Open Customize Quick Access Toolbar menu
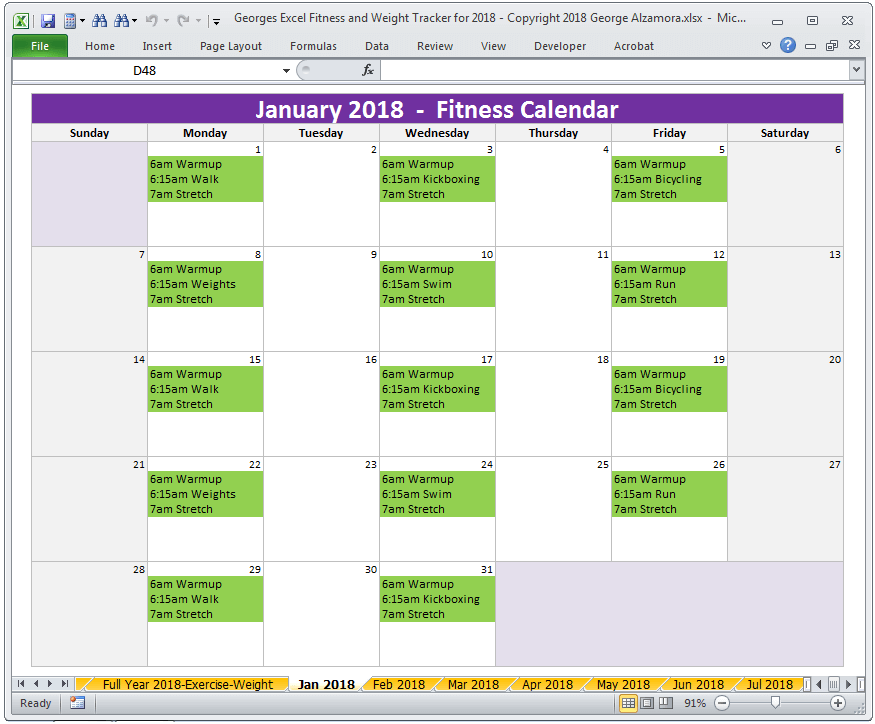875x724 pixels. click(217, 22)
